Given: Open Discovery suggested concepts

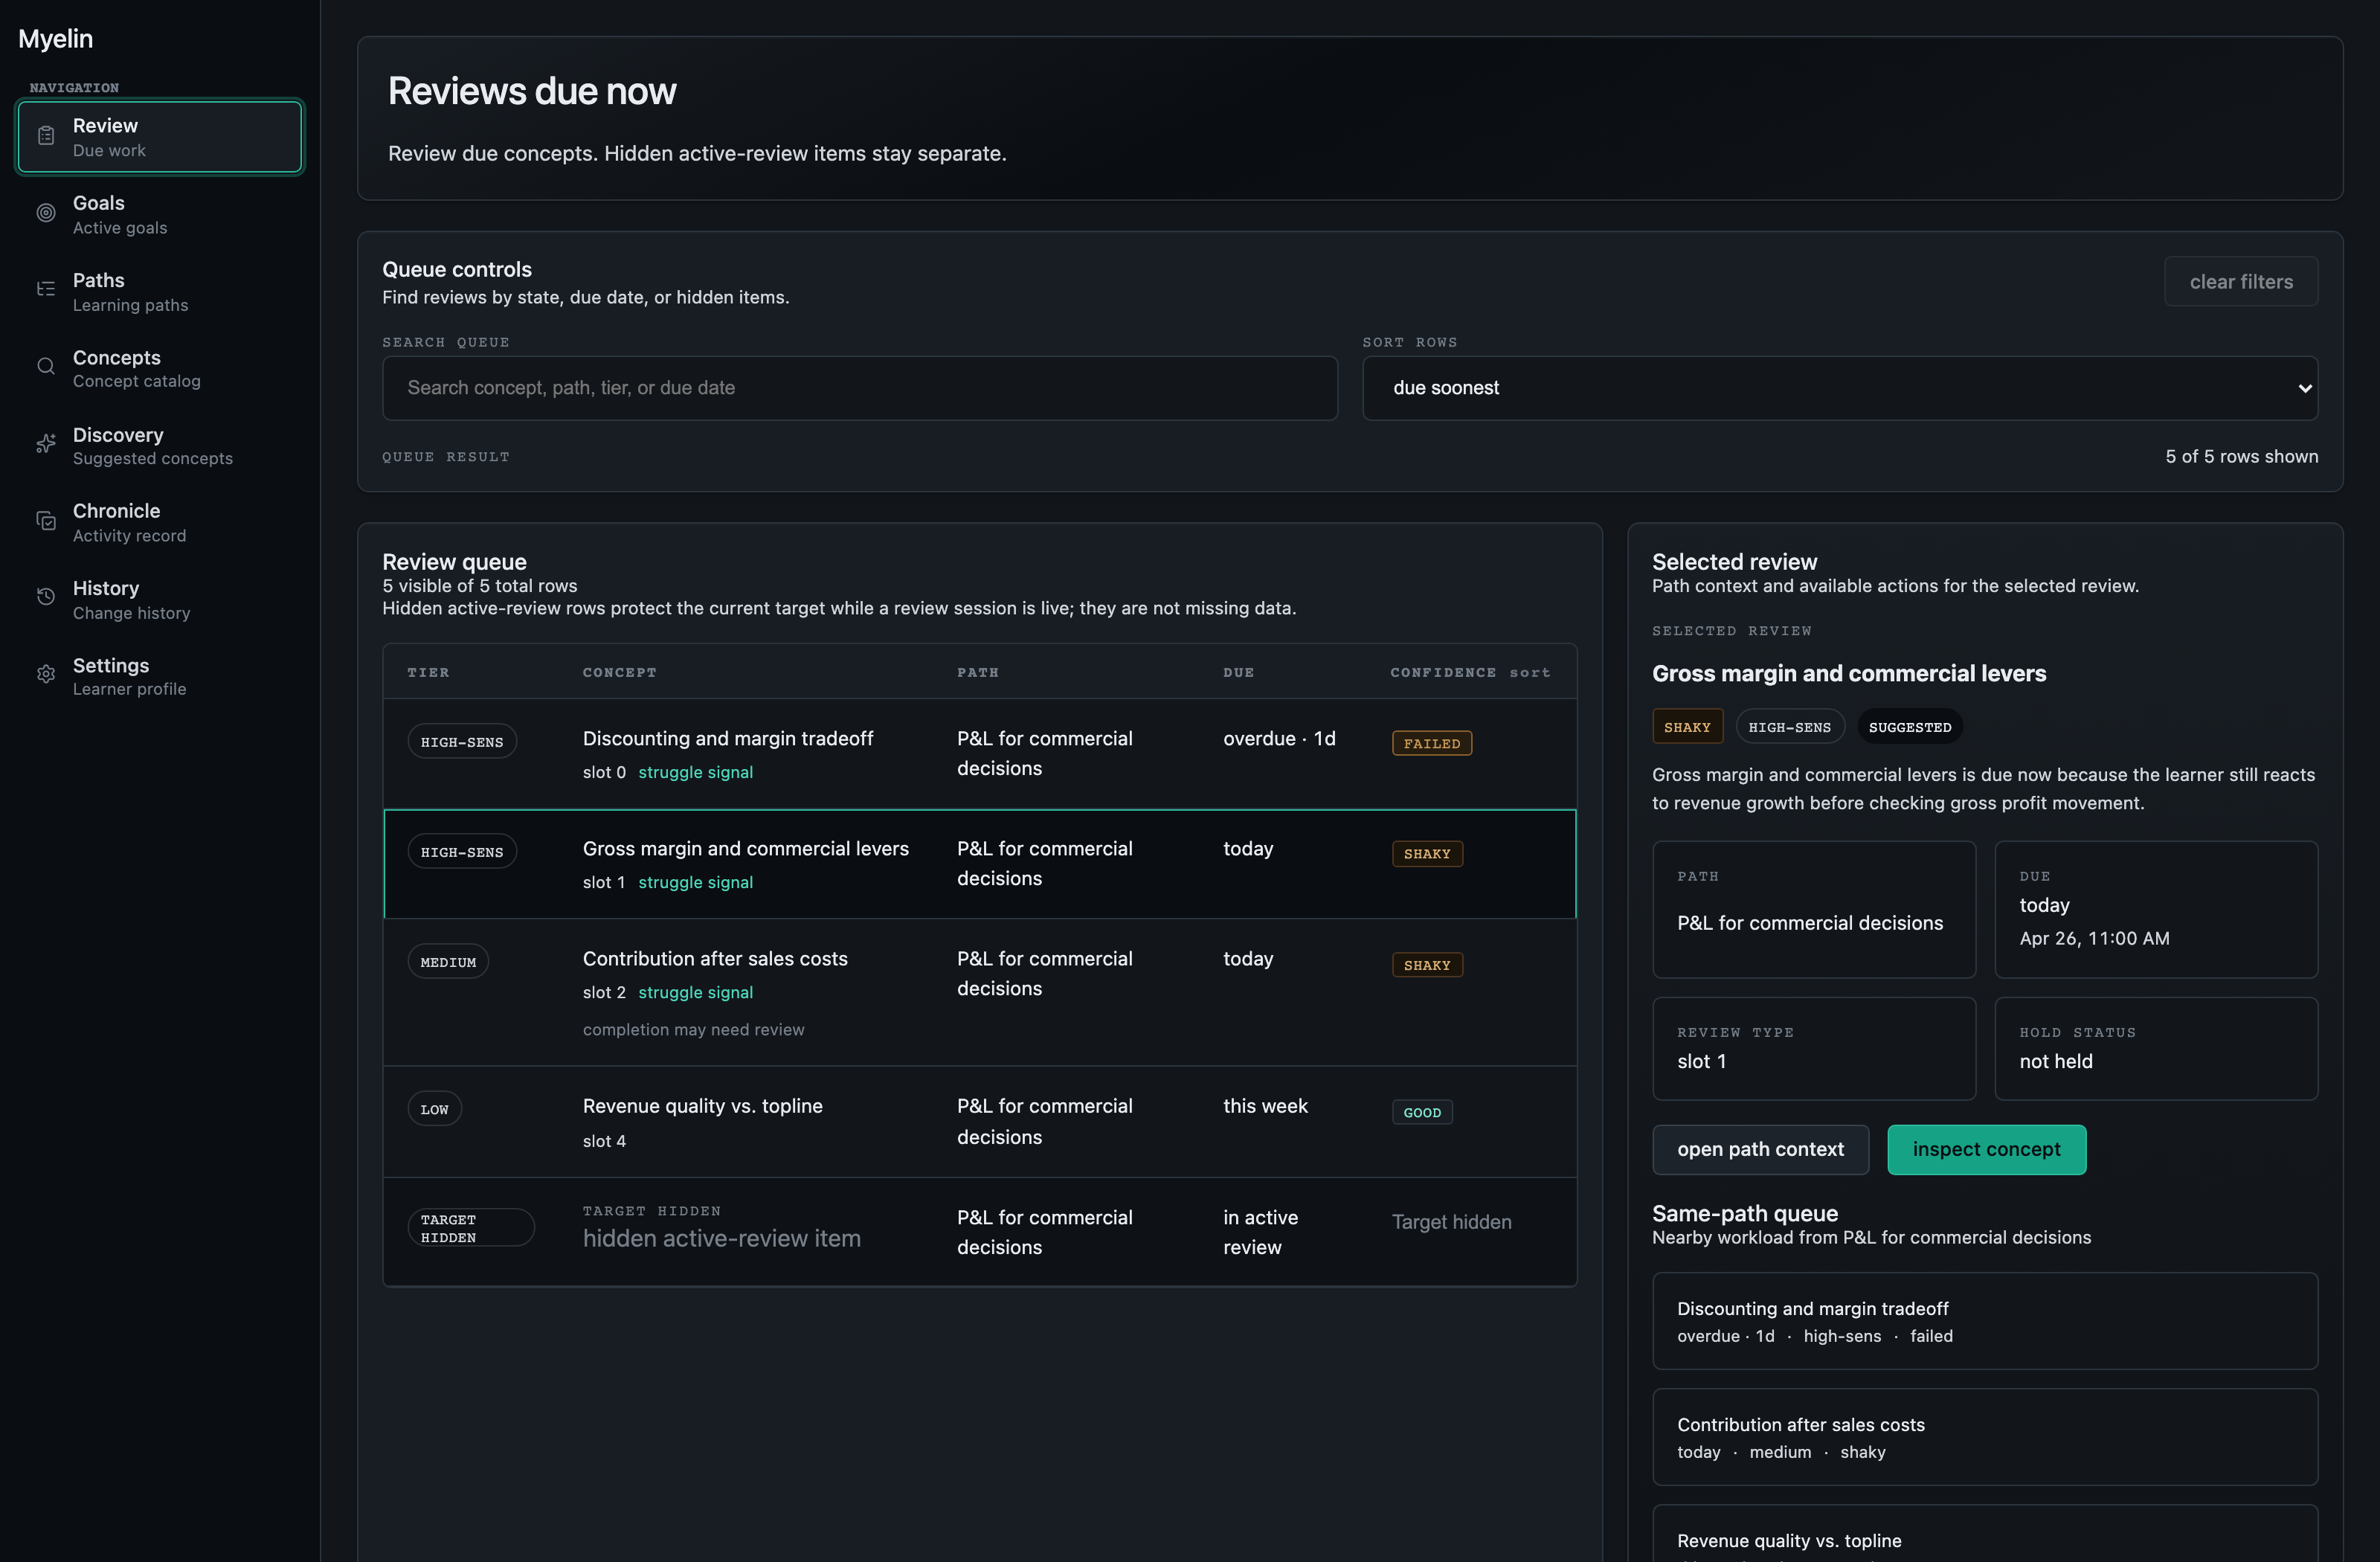Looking at the screenshot, I should click(x=160, y=445).
